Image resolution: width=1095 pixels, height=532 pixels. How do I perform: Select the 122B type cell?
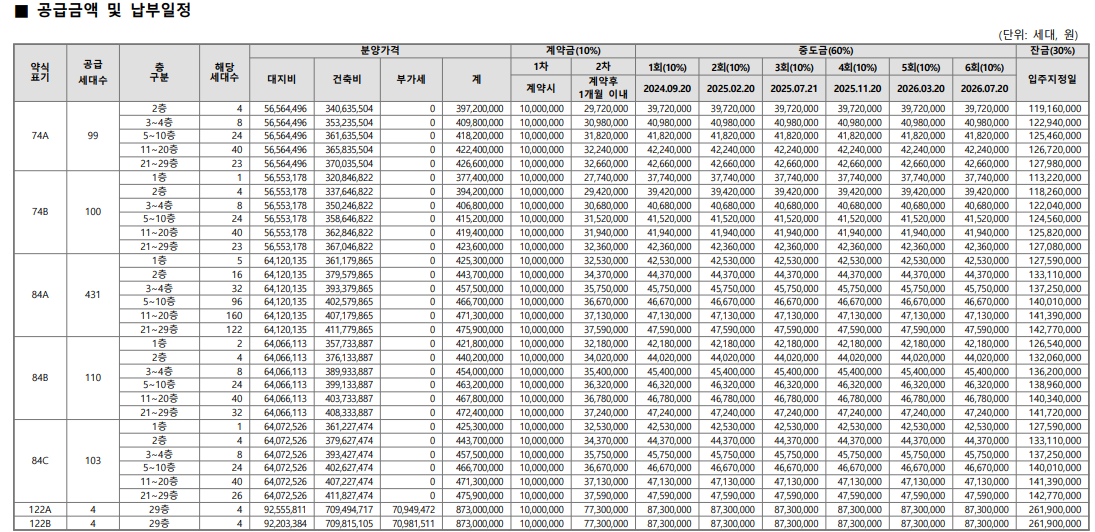tap(40, 524)
